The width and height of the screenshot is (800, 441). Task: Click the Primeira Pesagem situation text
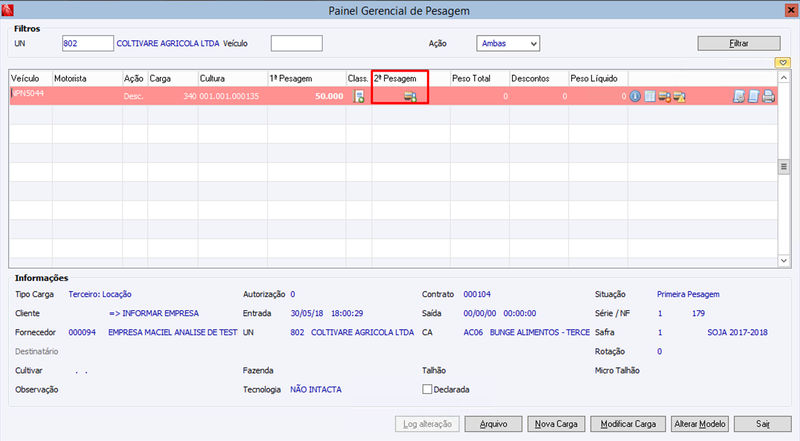pyautogui.click(x=688, y=295)
